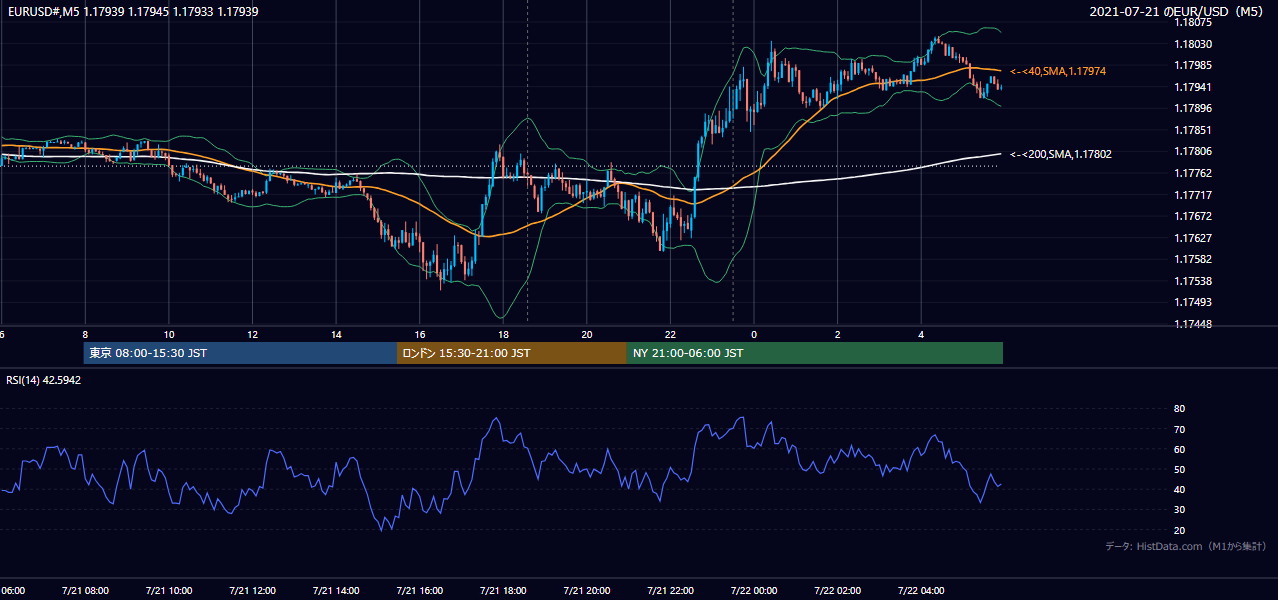Click the 7/22 00:00 time axis label
The width and height of the screenshot is (1278, 600).
[x=754, y=591]
